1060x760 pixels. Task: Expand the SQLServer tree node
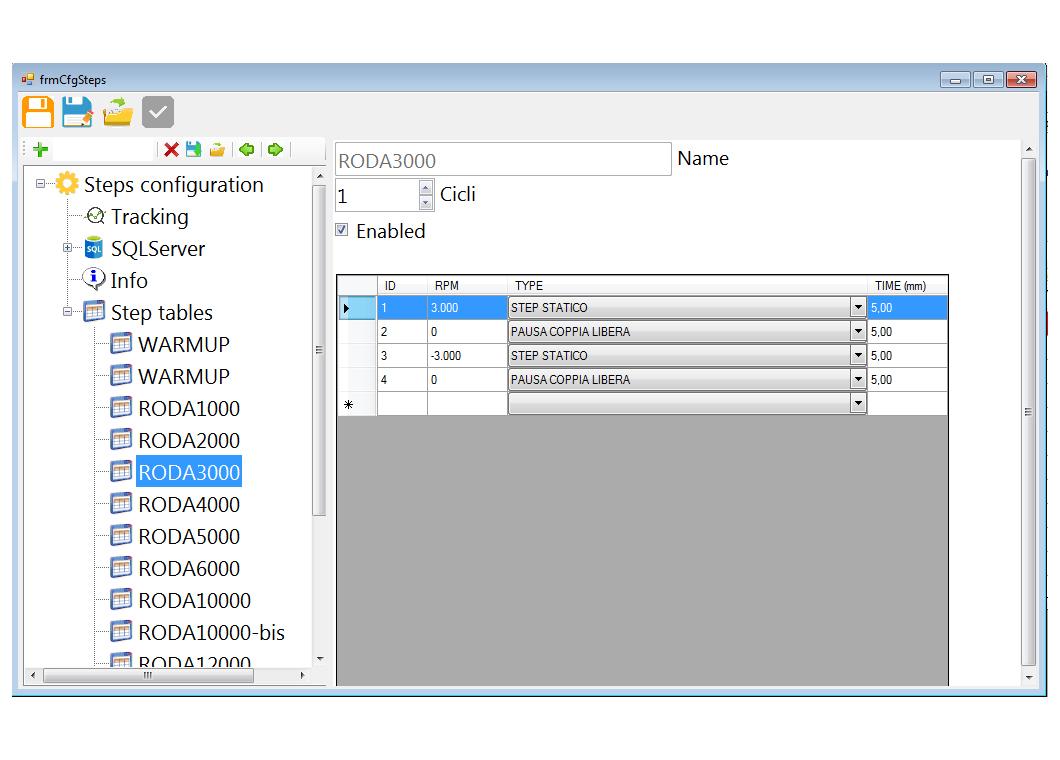pyautogui.click(x=67, y=248)
